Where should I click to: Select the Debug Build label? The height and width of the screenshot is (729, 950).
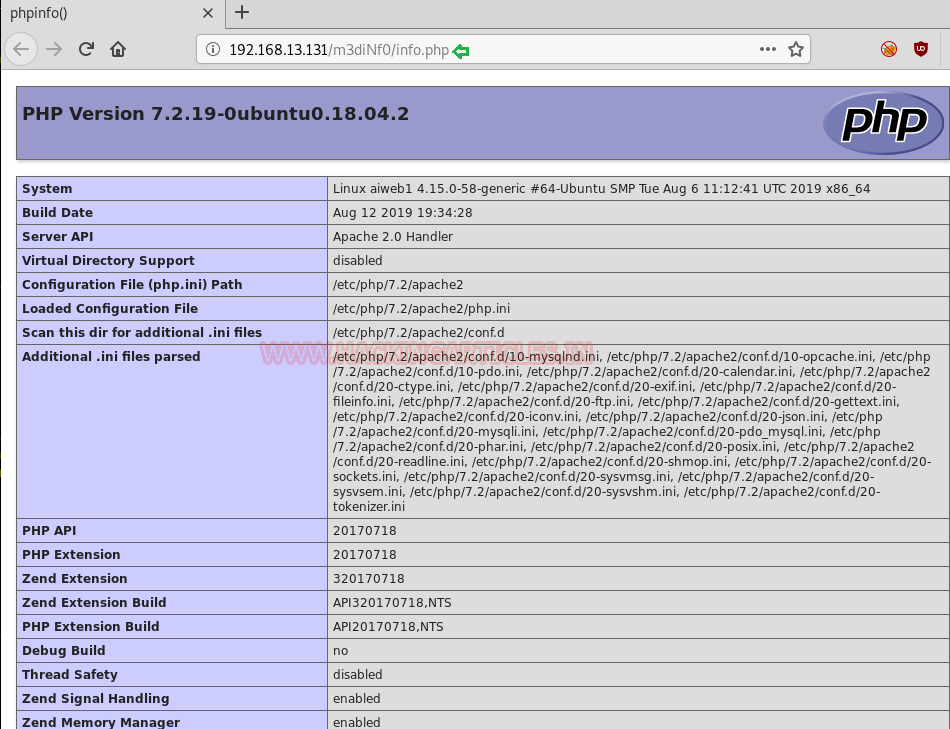pyautogui.click(x=64, y=650)
